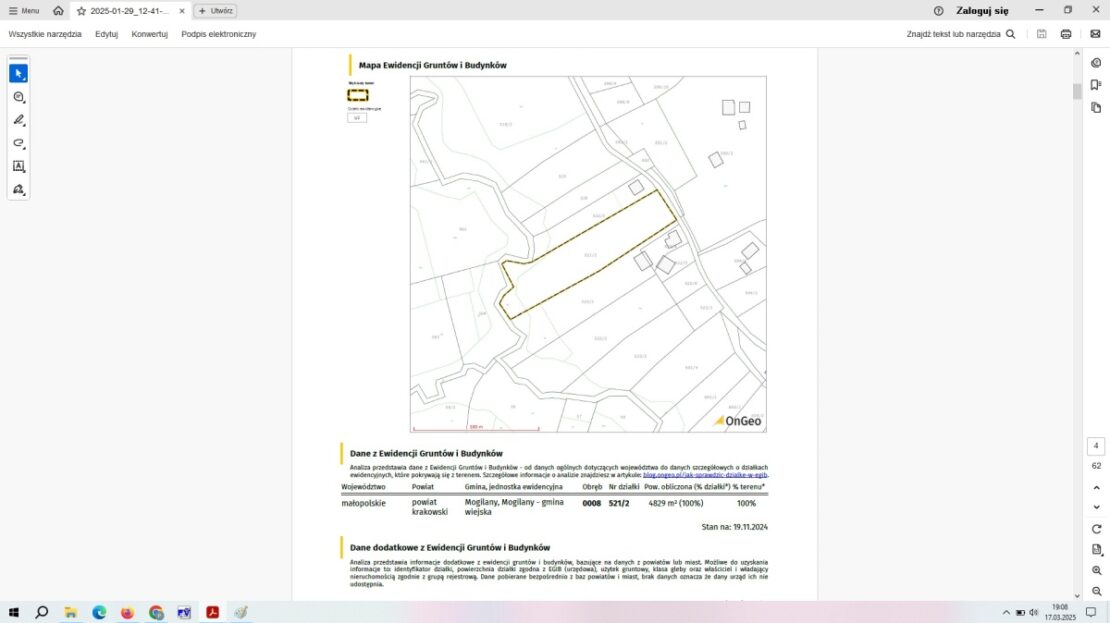
Task: Open the volume control in tray
Action: 1034,612
